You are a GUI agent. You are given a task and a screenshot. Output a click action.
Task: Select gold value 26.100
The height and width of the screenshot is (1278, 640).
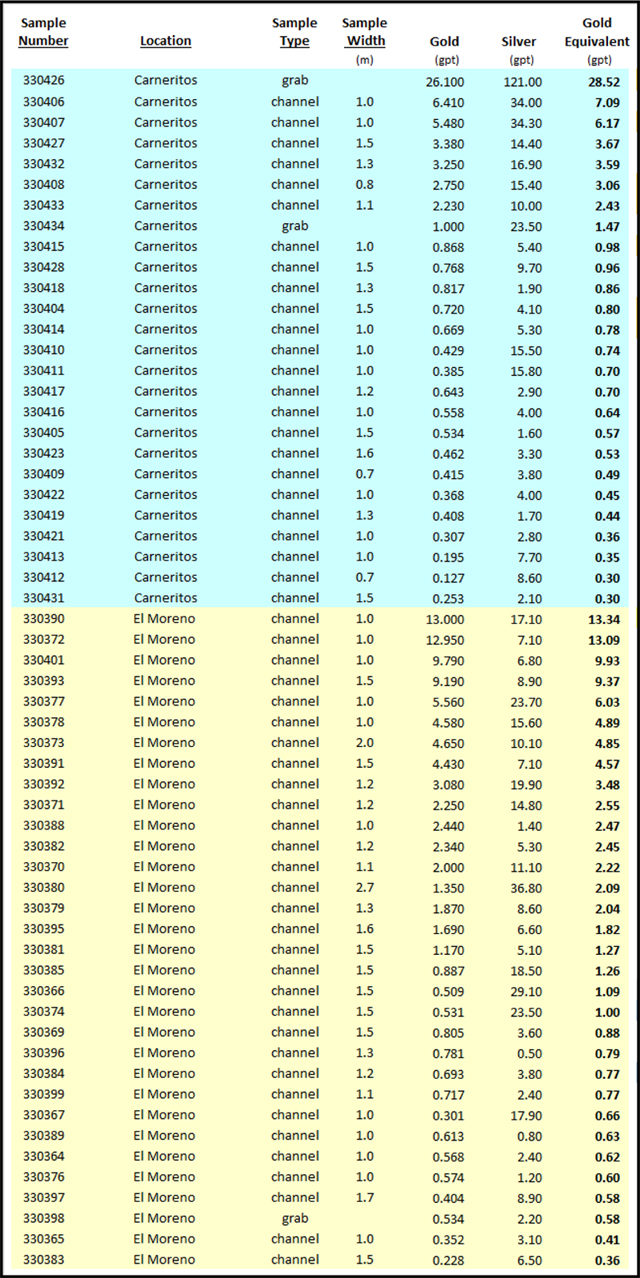point(445,81)
